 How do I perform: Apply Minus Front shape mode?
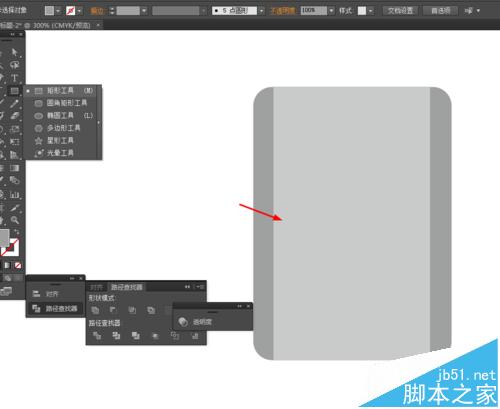pos(113,310)
